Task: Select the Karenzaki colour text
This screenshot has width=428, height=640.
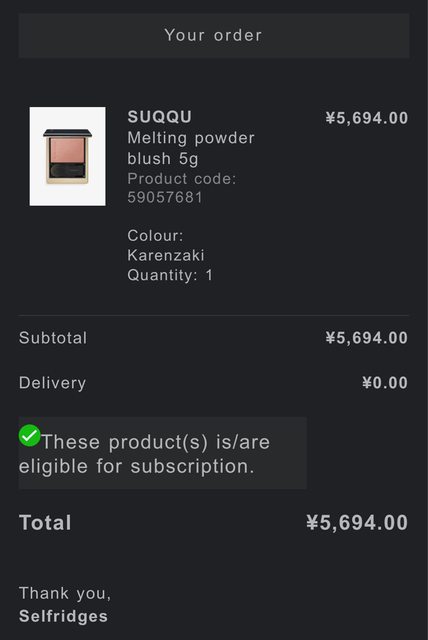Action: point(166,255)
